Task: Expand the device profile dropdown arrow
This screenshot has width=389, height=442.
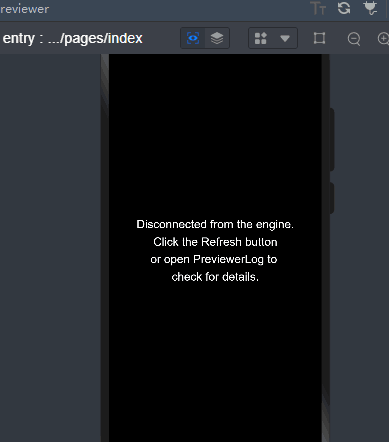Action: (x=285, y=39)
